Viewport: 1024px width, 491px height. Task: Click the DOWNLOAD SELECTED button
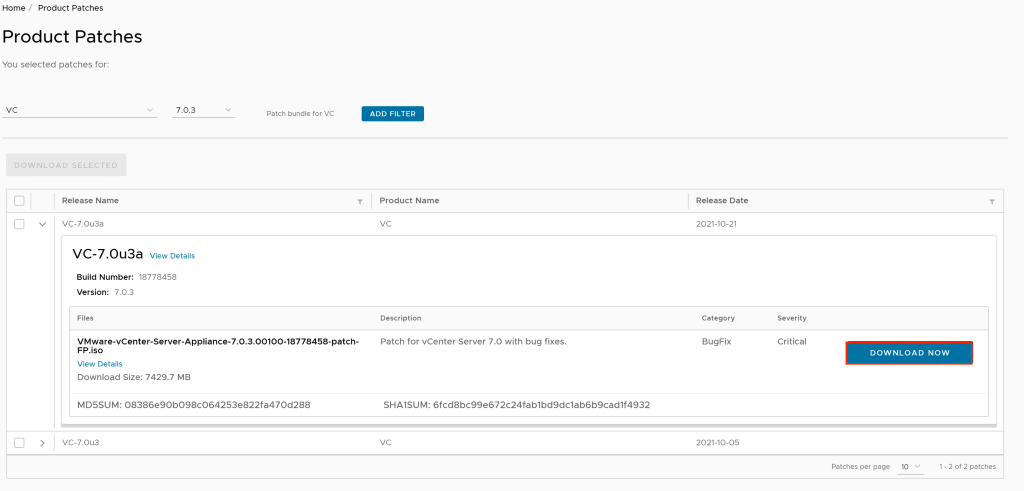[x=66, y=165]
